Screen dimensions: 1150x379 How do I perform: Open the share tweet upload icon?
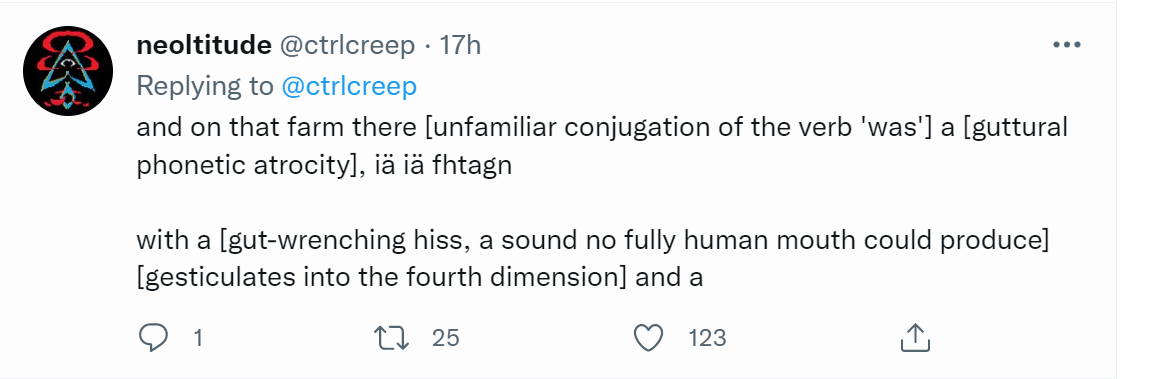tap(915, 337)
